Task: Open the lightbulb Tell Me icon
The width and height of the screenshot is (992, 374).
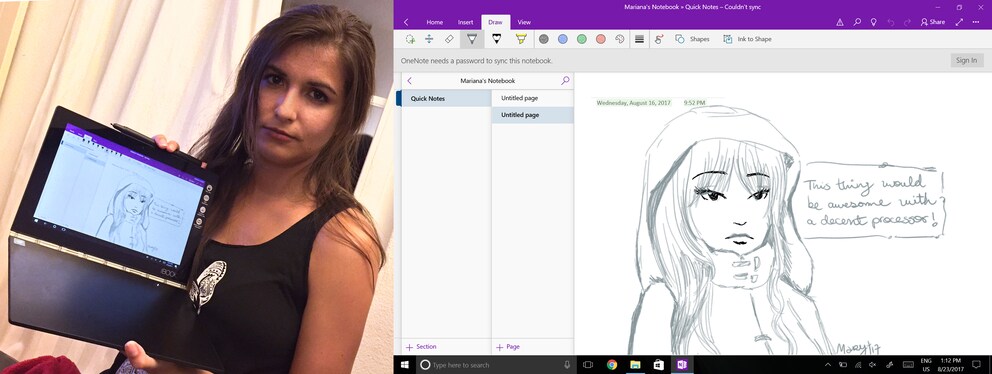Action: click(874, 22)
